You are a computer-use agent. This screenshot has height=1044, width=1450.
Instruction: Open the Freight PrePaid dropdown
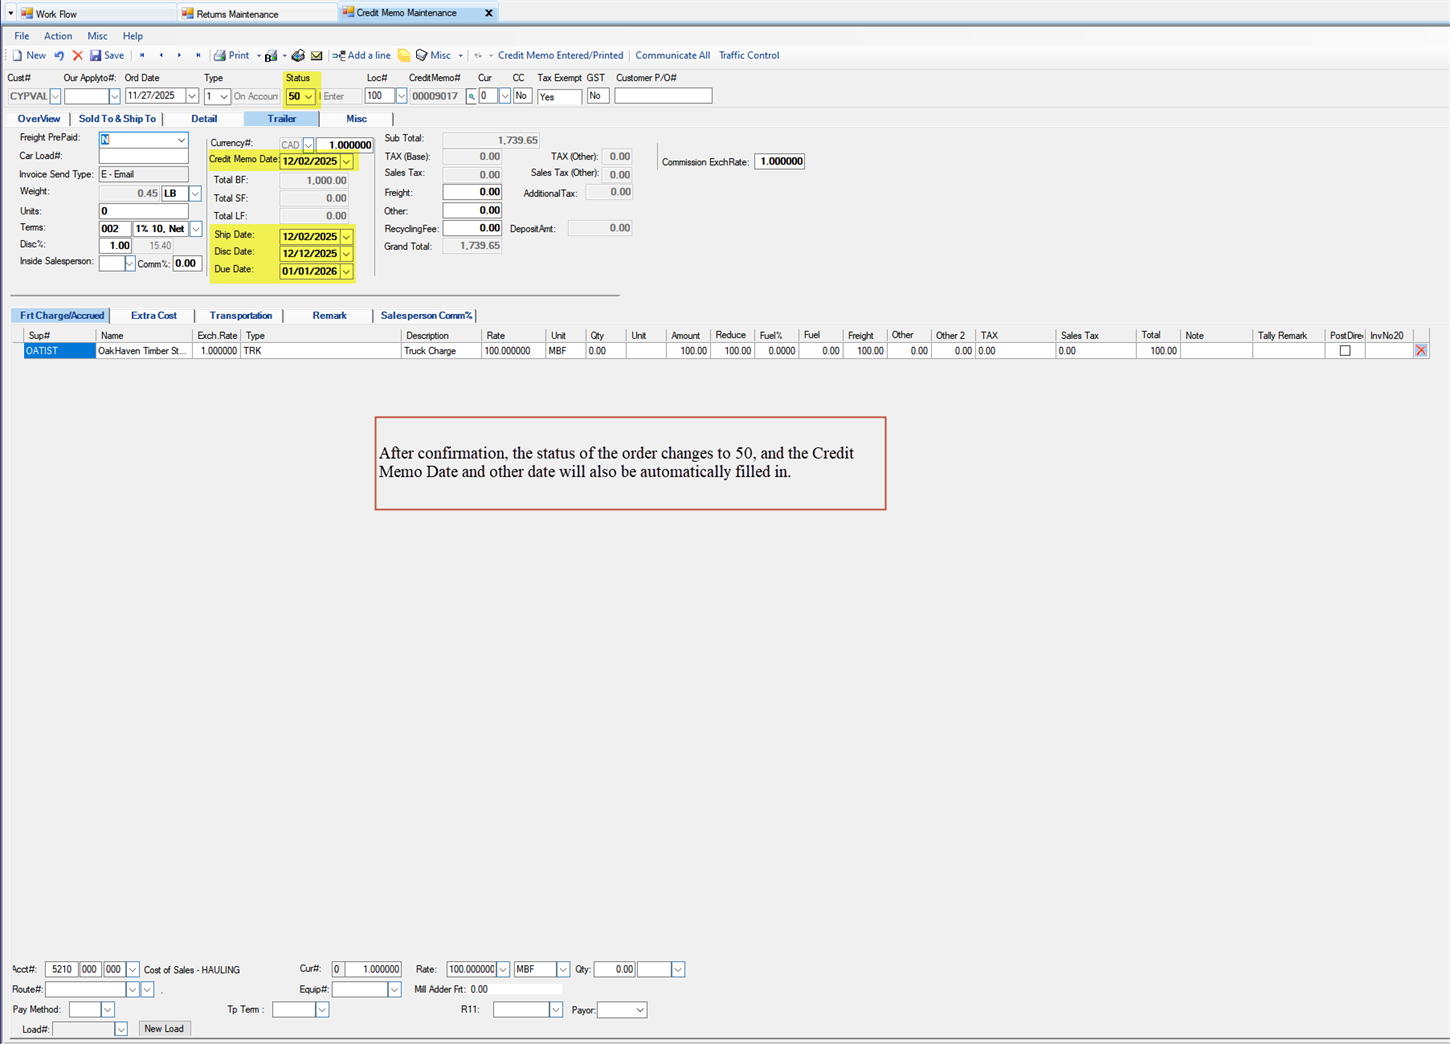pos(181,140)
